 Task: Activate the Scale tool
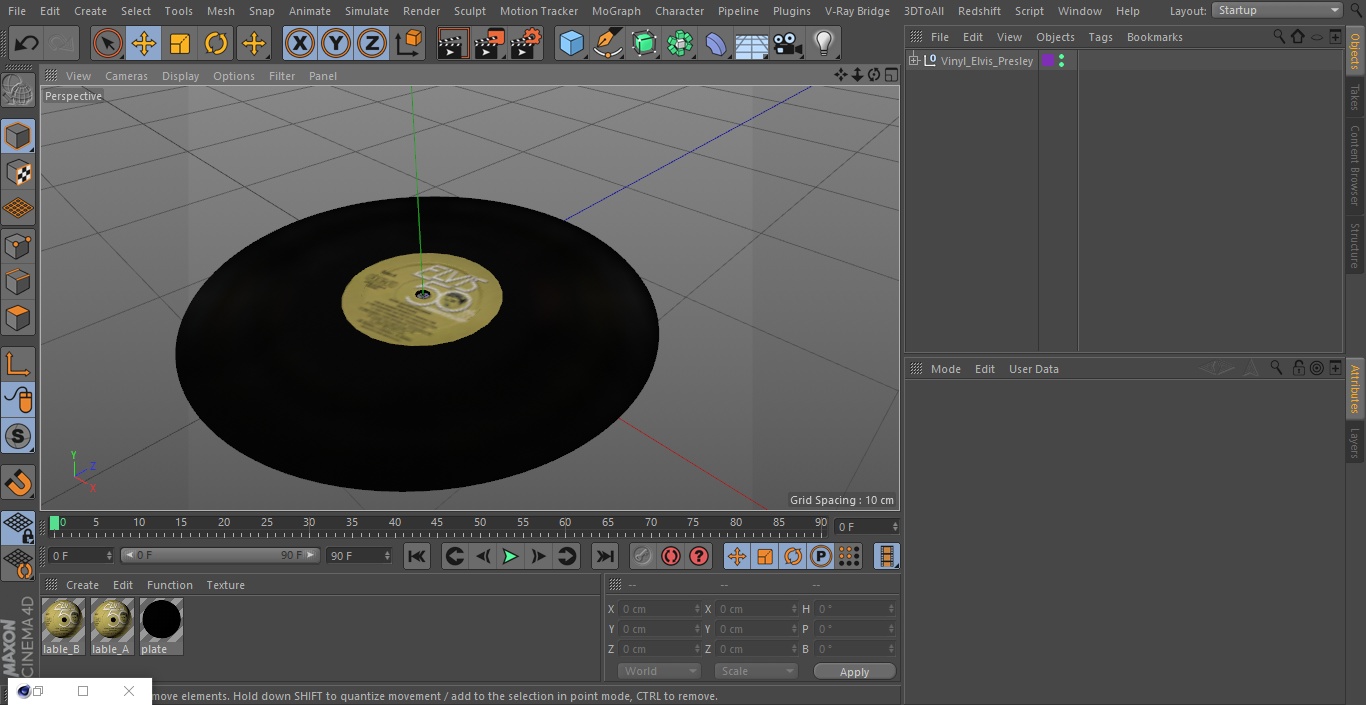(180, 44)
